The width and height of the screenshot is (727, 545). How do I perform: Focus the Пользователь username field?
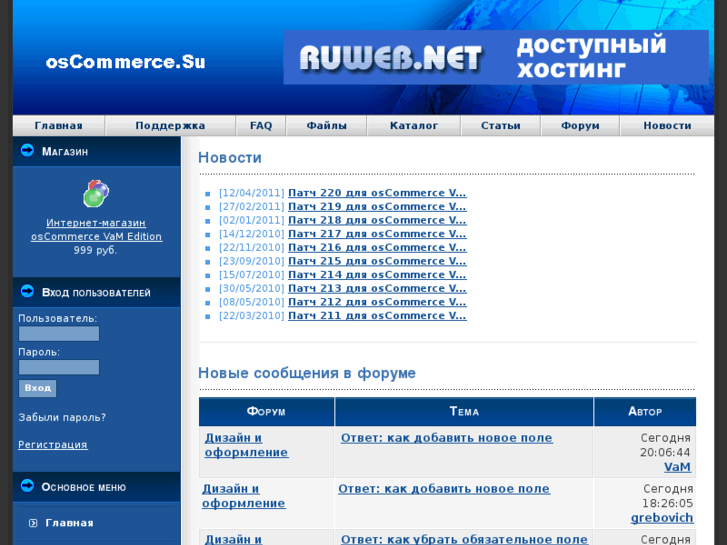coord(59,334)
